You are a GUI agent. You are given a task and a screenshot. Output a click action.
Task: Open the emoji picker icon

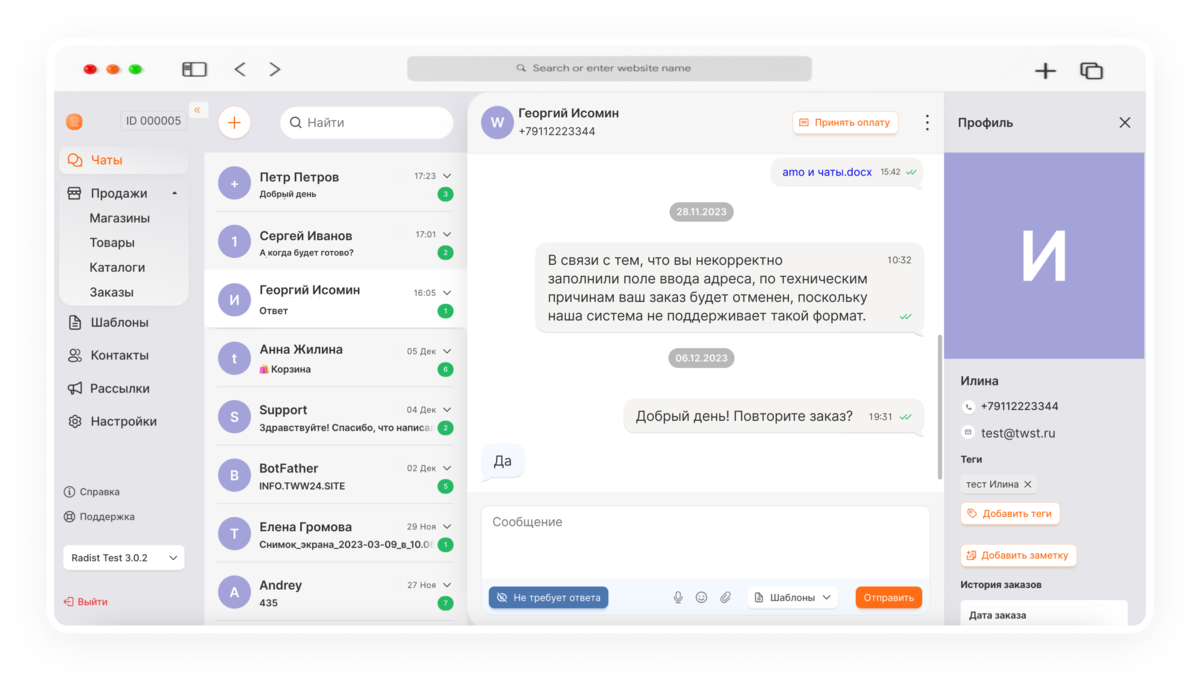[701, 597]
